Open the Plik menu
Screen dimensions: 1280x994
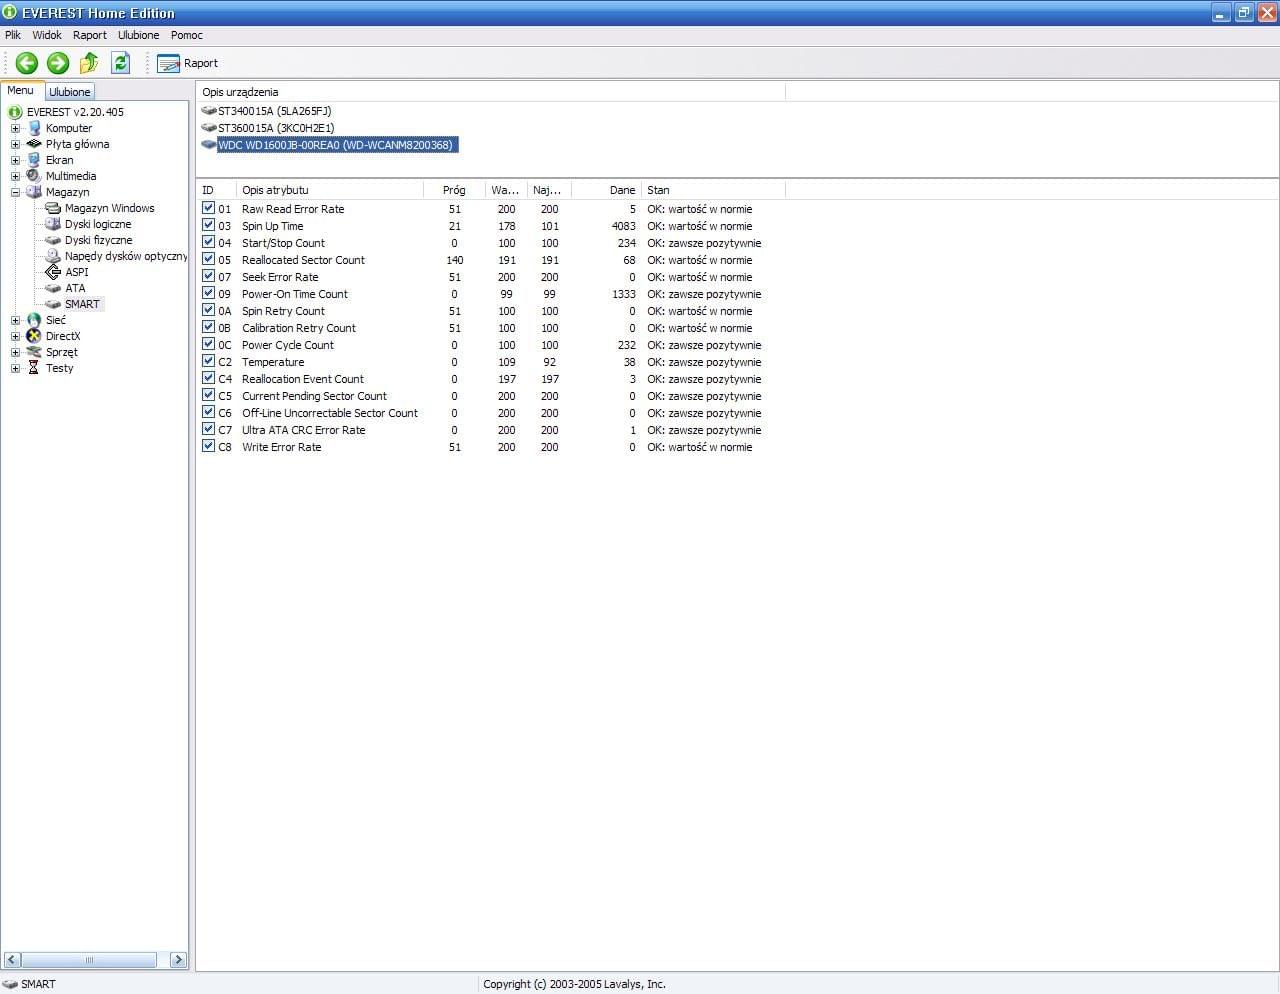(x=13, y=35)
